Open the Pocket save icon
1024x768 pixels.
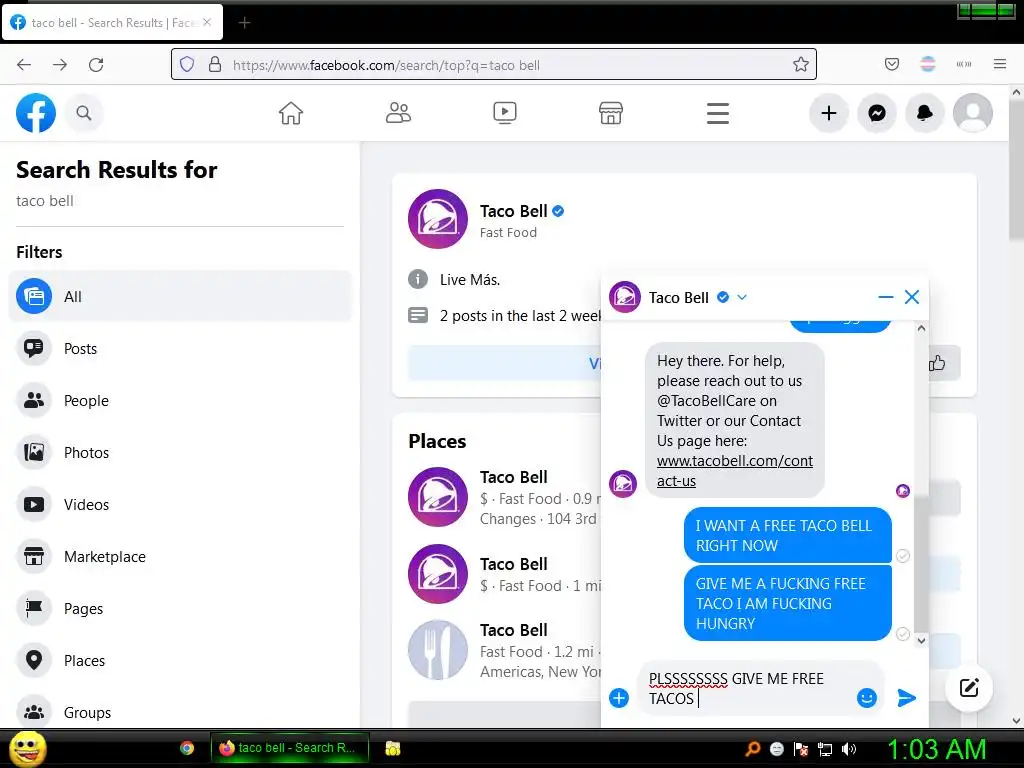tap(891, 64)
